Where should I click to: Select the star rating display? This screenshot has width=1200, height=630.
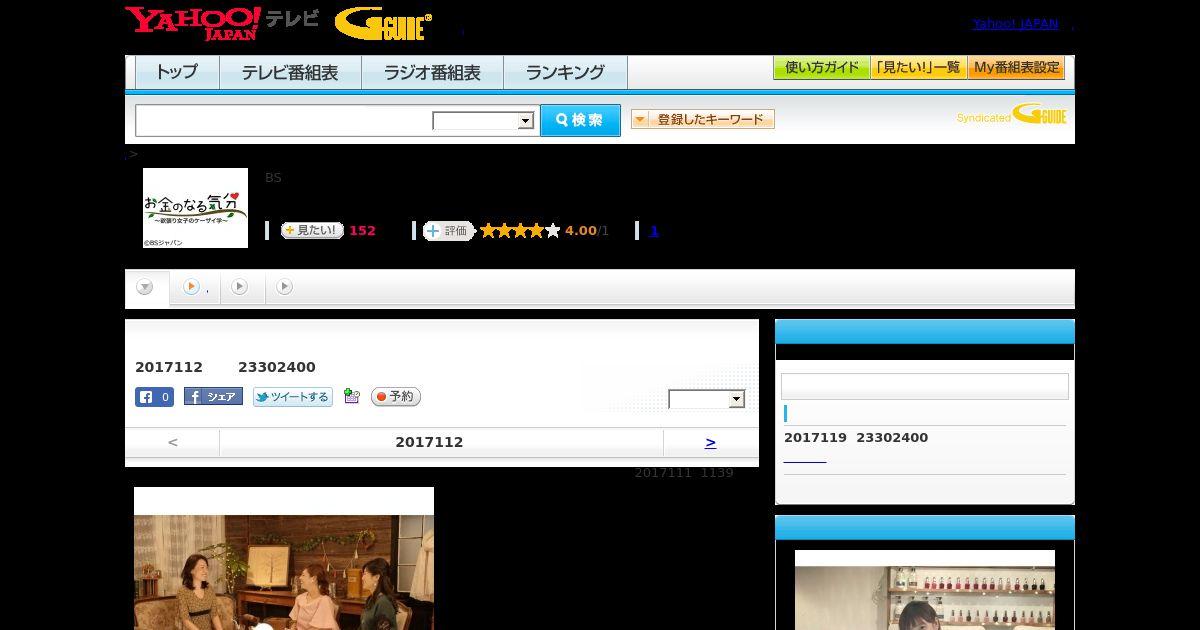click(520, 231)
